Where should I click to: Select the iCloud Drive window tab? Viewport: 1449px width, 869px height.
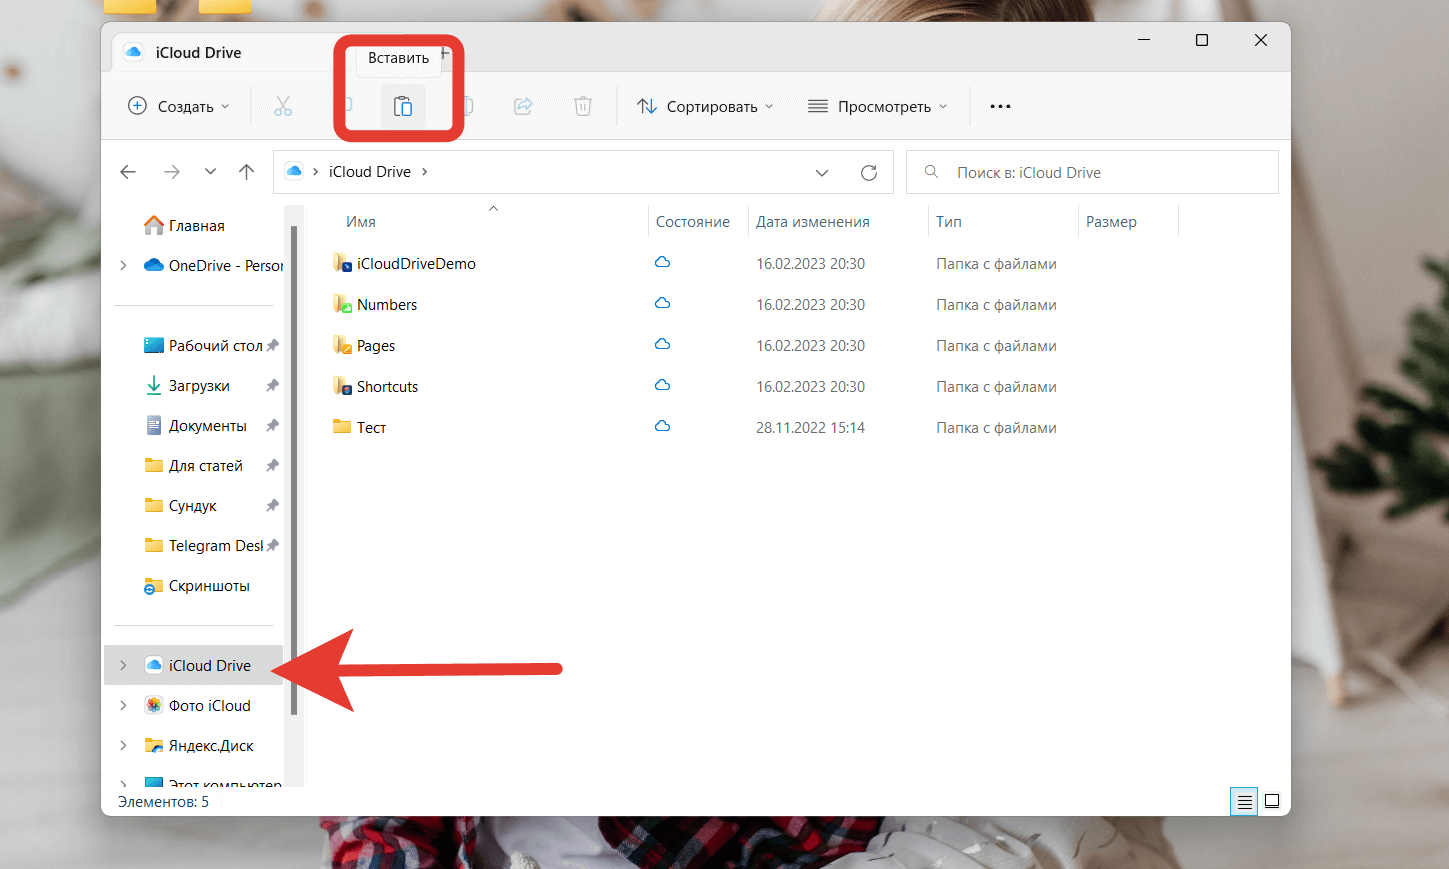[198, 53]
